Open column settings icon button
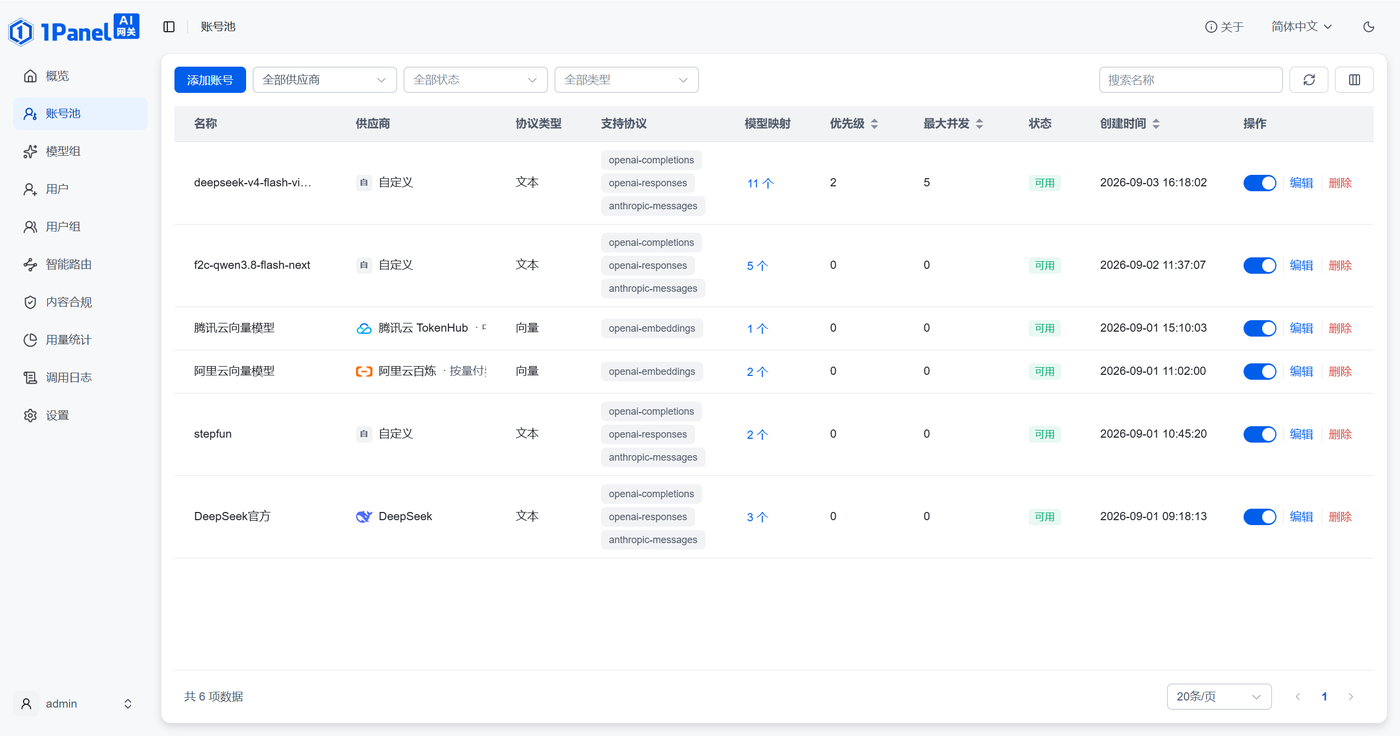The width and height of the screenshot is (1400, 736). tap(1354, 80)
